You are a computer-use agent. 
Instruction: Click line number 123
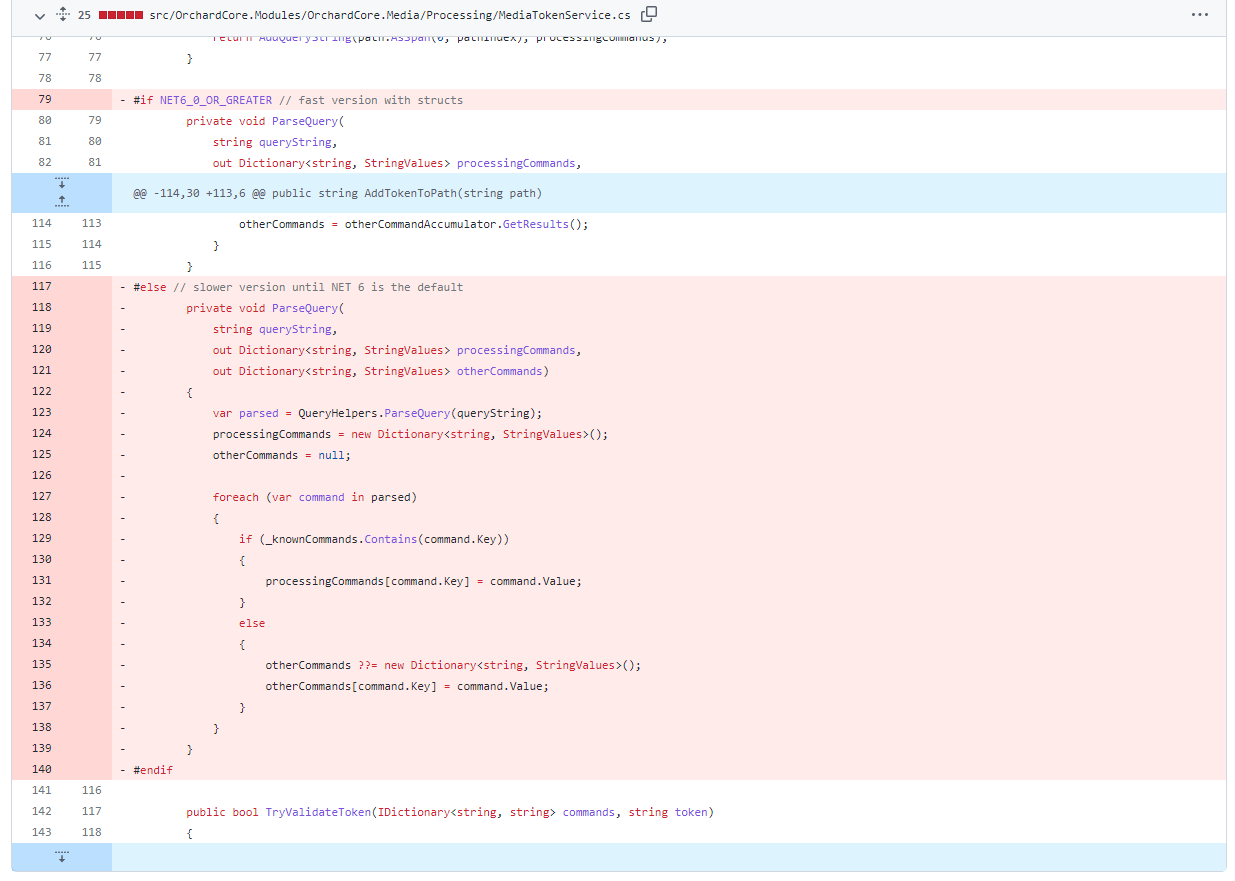tap(42, 413)
